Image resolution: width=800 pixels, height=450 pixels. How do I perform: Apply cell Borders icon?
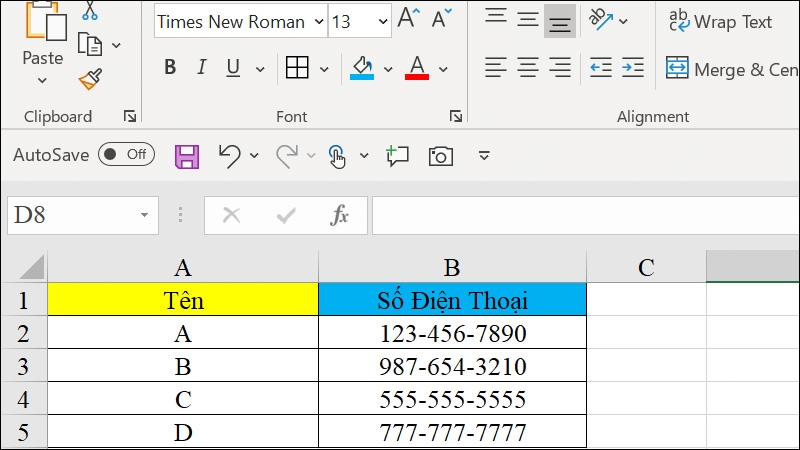(297, 67)
